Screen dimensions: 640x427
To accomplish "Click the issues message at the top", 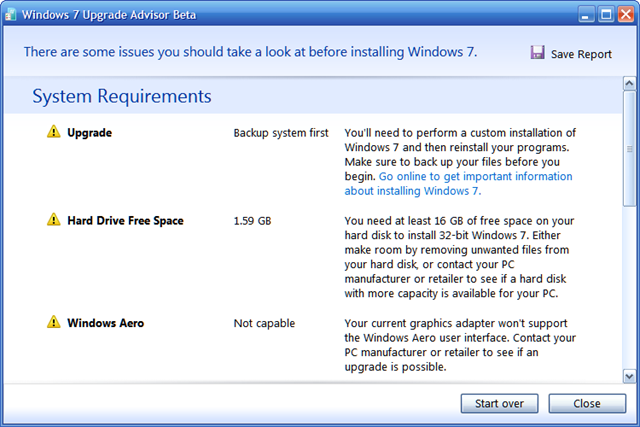I will click(250, 52).
